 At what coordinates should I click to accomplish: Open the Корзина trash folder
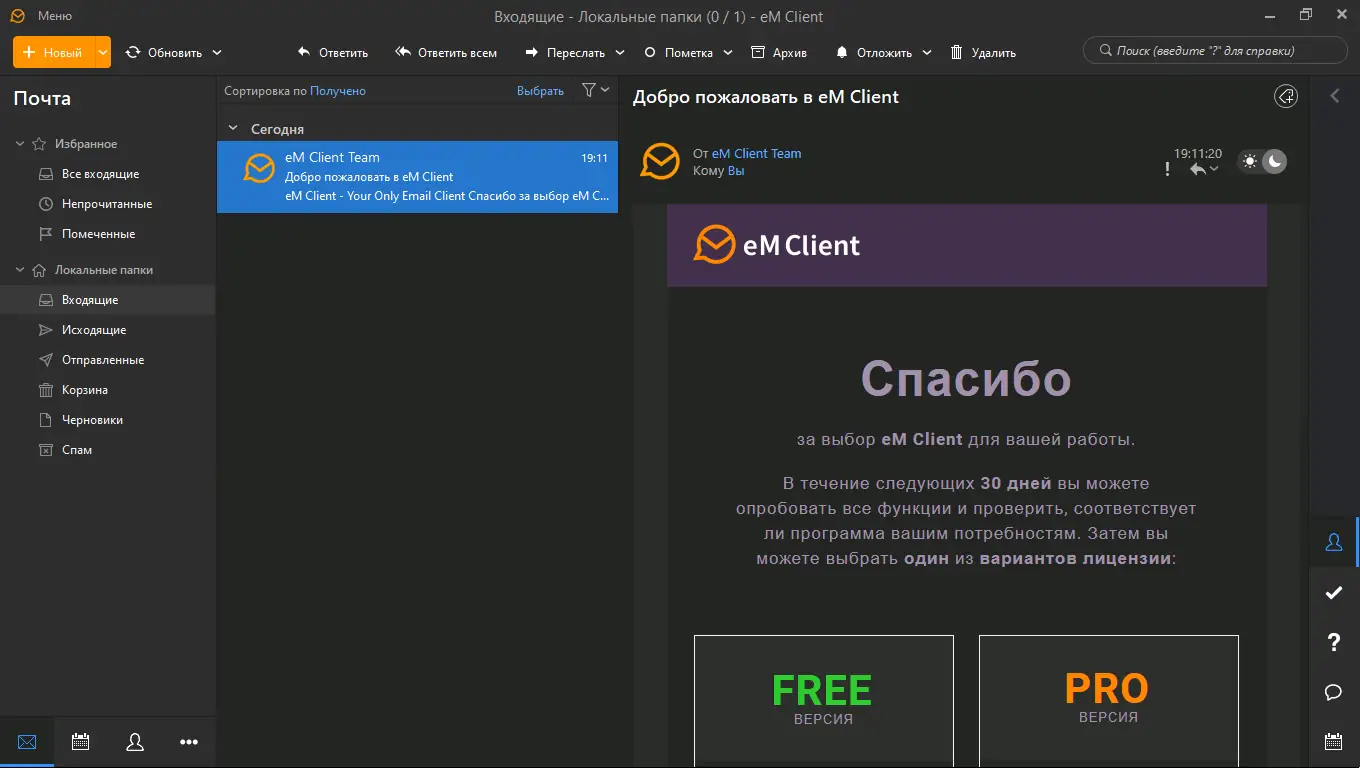[x=108, y=390]
